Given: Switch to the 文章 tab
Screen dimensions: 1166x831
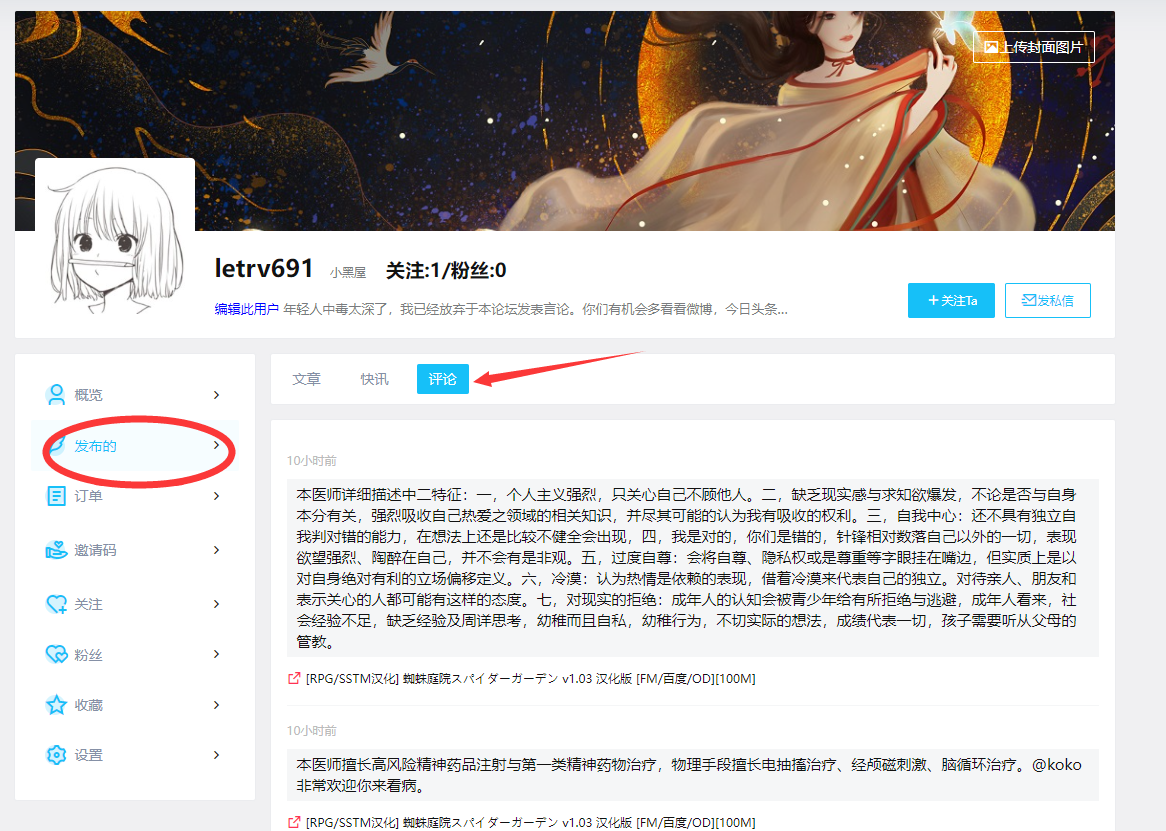Looking at the screenshot, I should coord(306,379).
